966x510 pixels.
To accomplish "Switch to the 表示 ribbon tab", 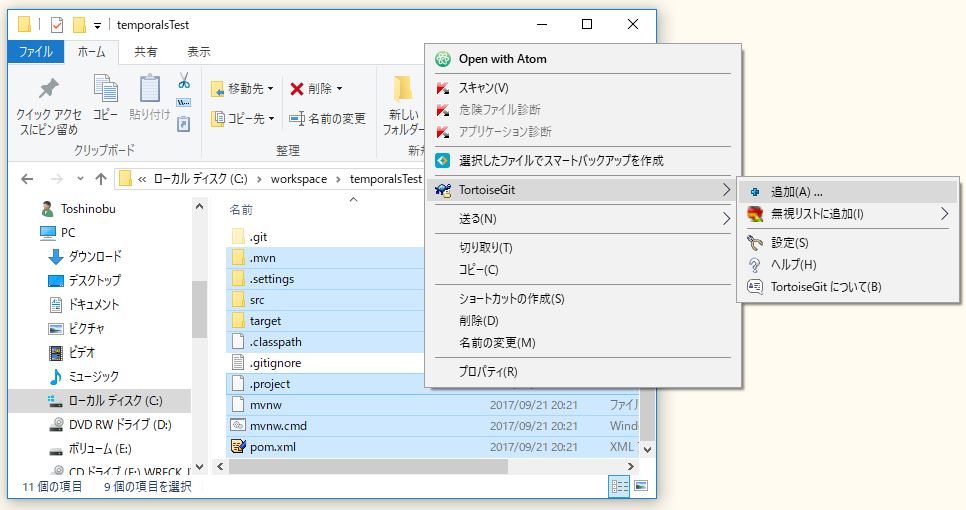I will coord(198,52).
